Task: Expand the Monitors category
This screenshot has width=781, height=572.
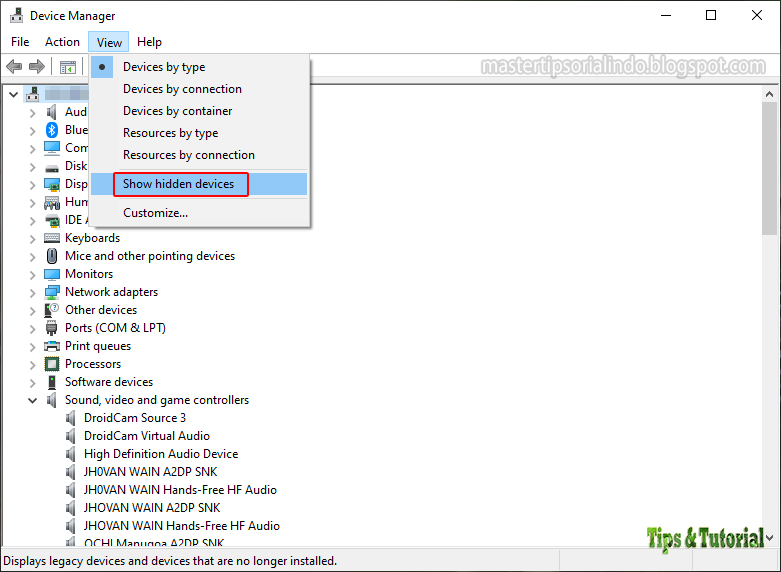Action: click(x=32, y=275)
